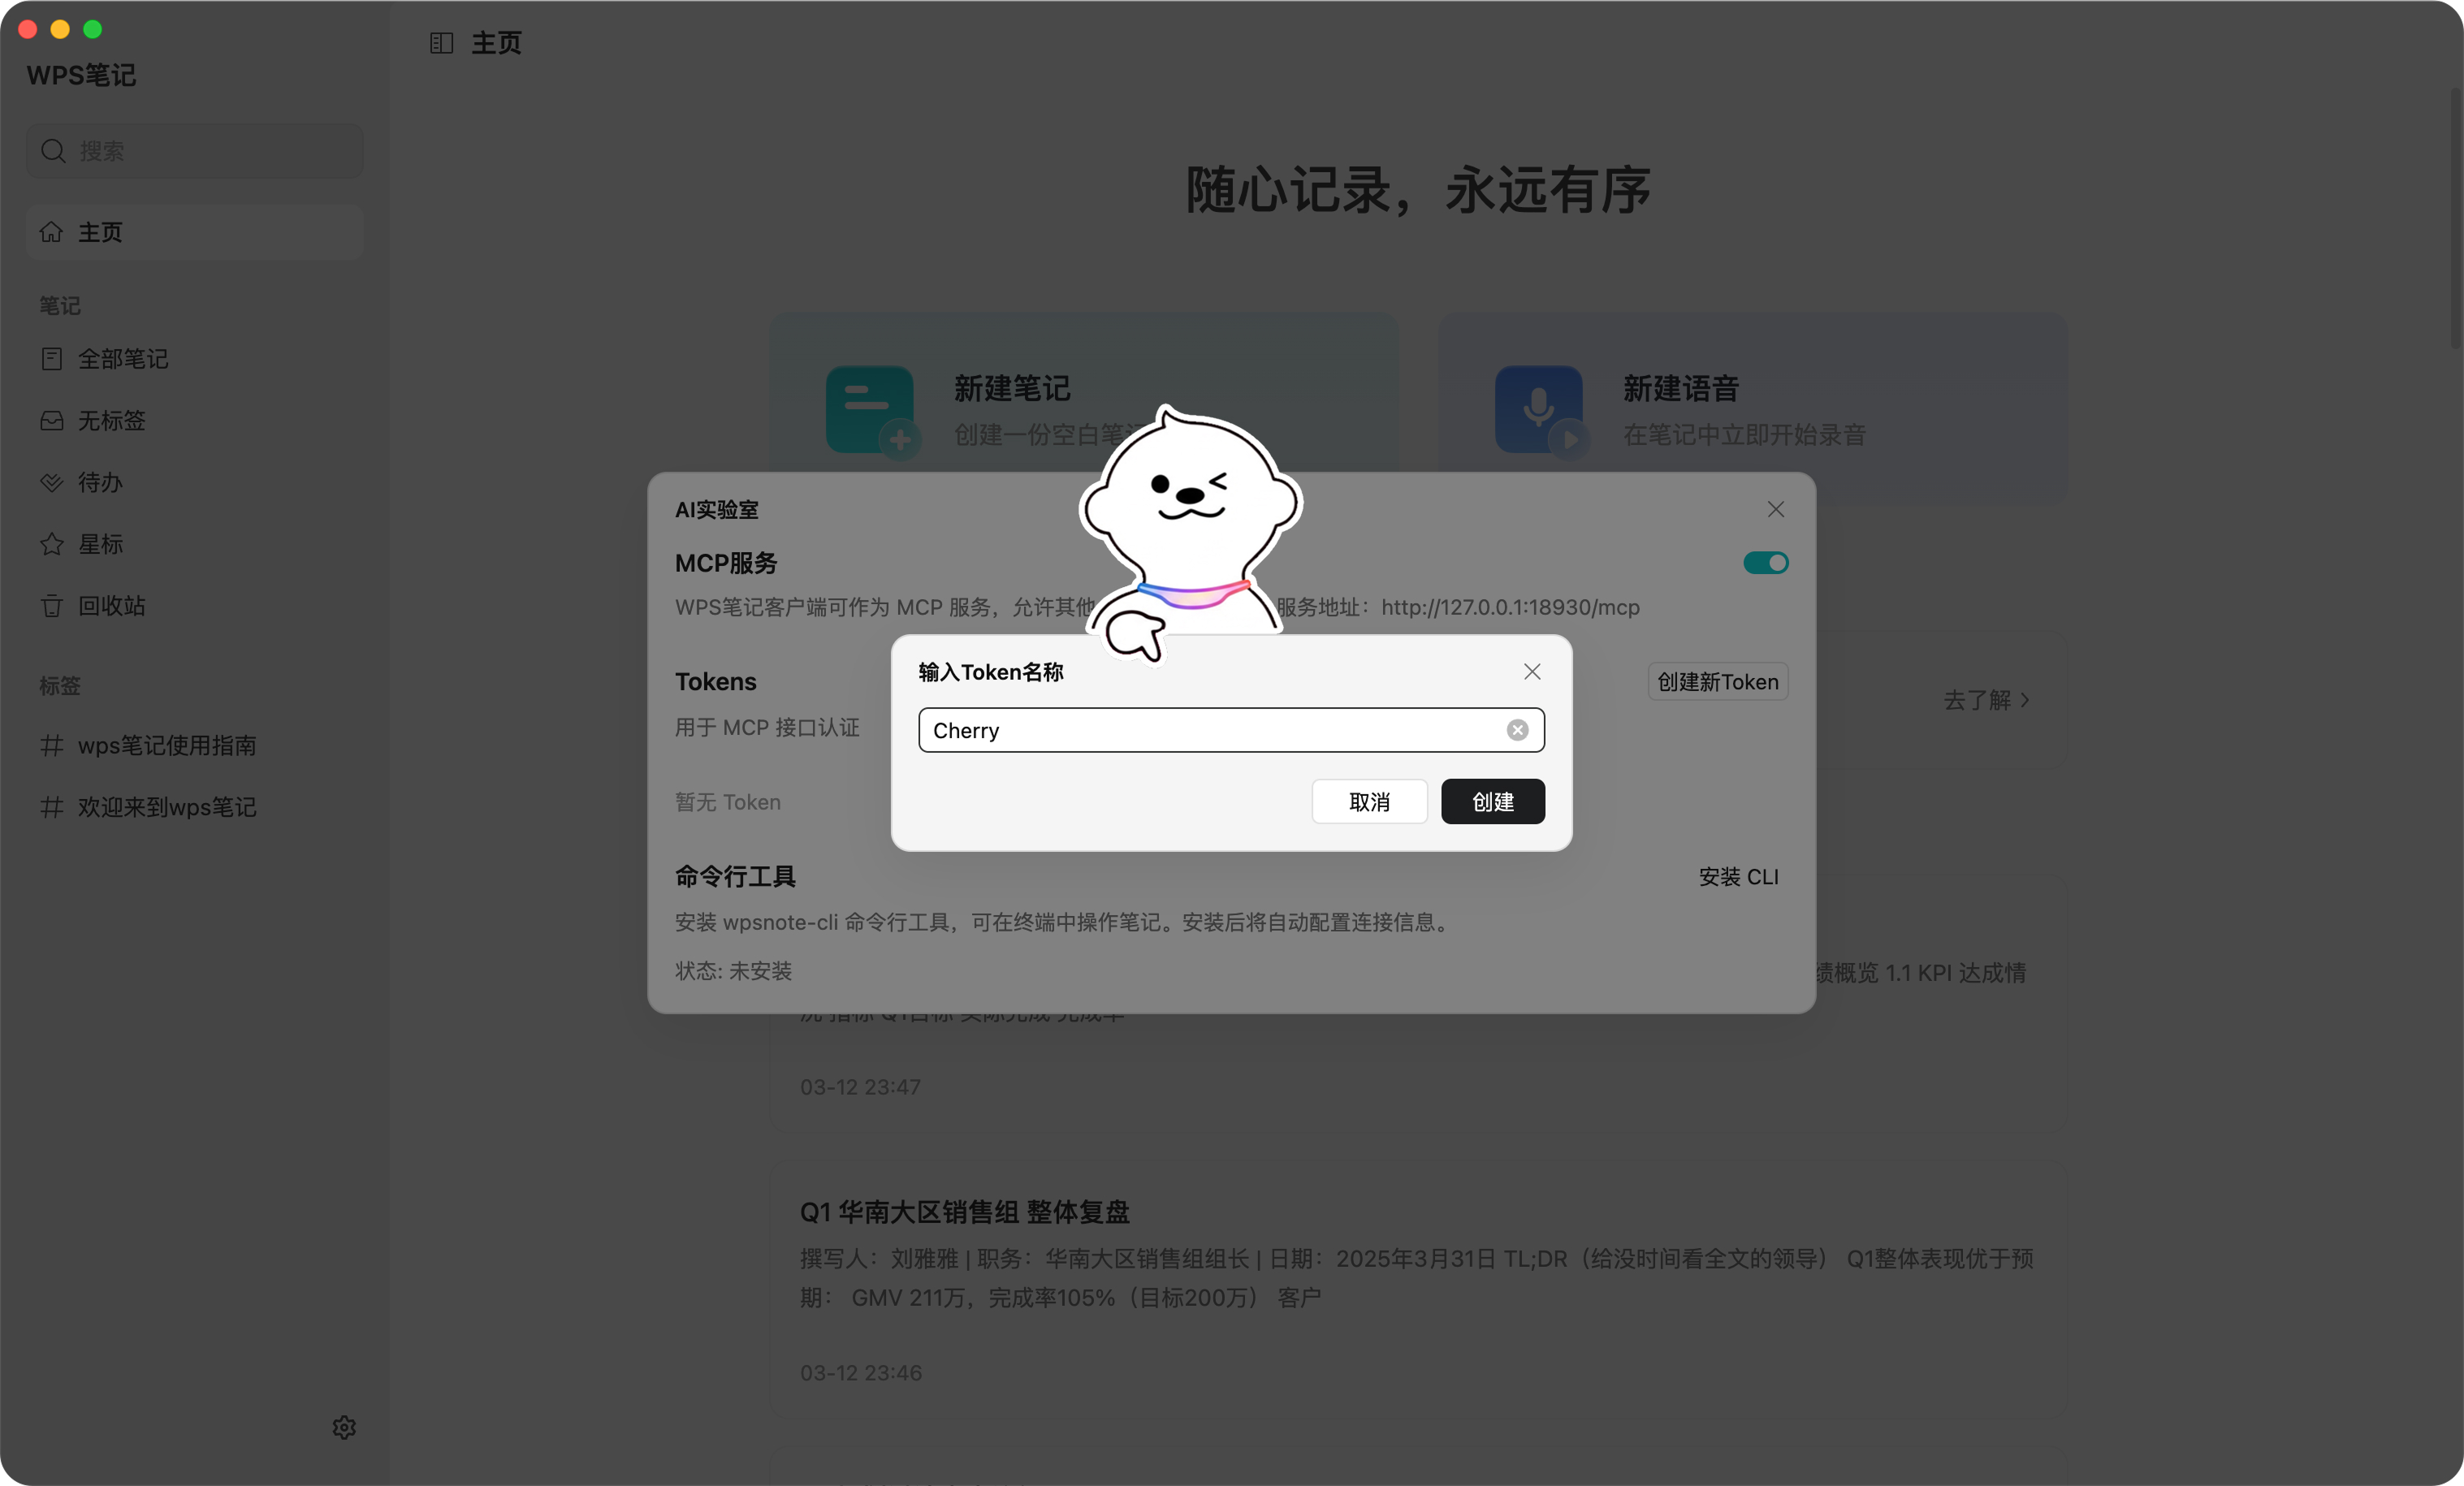Clear the Cherry text with the clear icon
This screenshot has width=2464, height=1486.
[x=1518, y=730]
